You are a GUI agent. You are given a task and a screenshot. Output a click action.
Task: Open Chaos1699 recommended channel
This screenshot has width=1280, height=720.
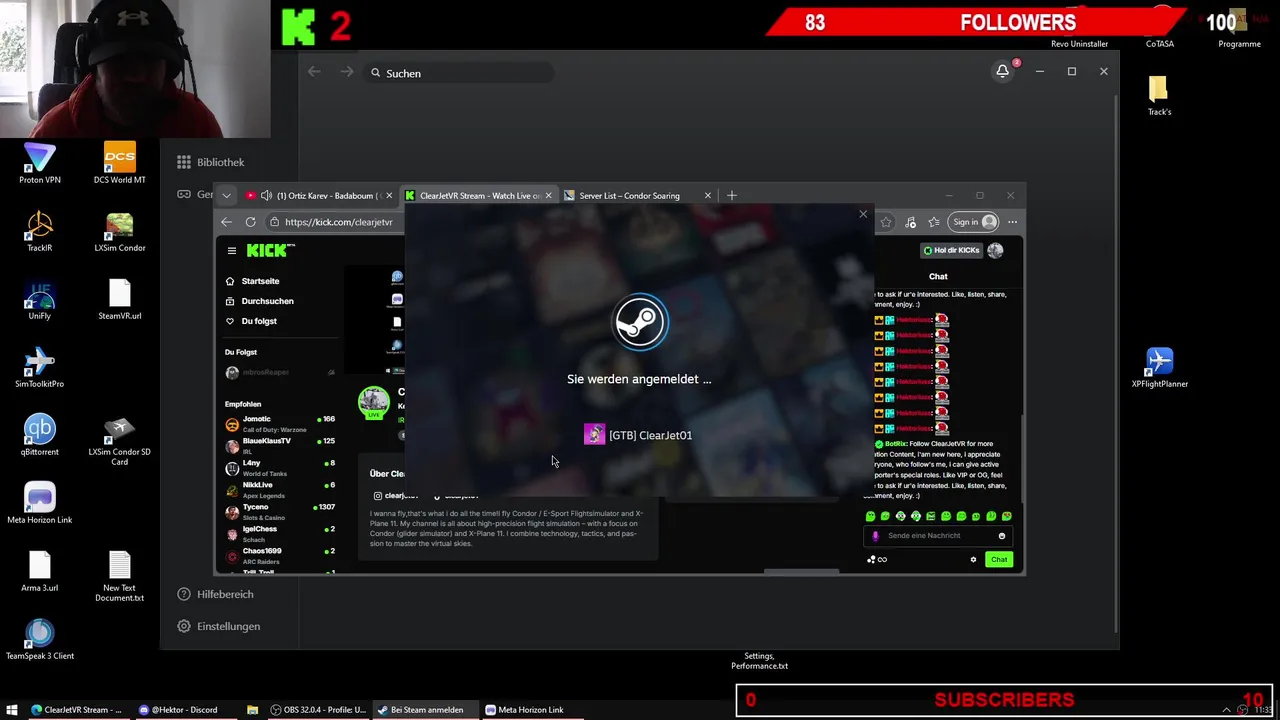point(280,555)
